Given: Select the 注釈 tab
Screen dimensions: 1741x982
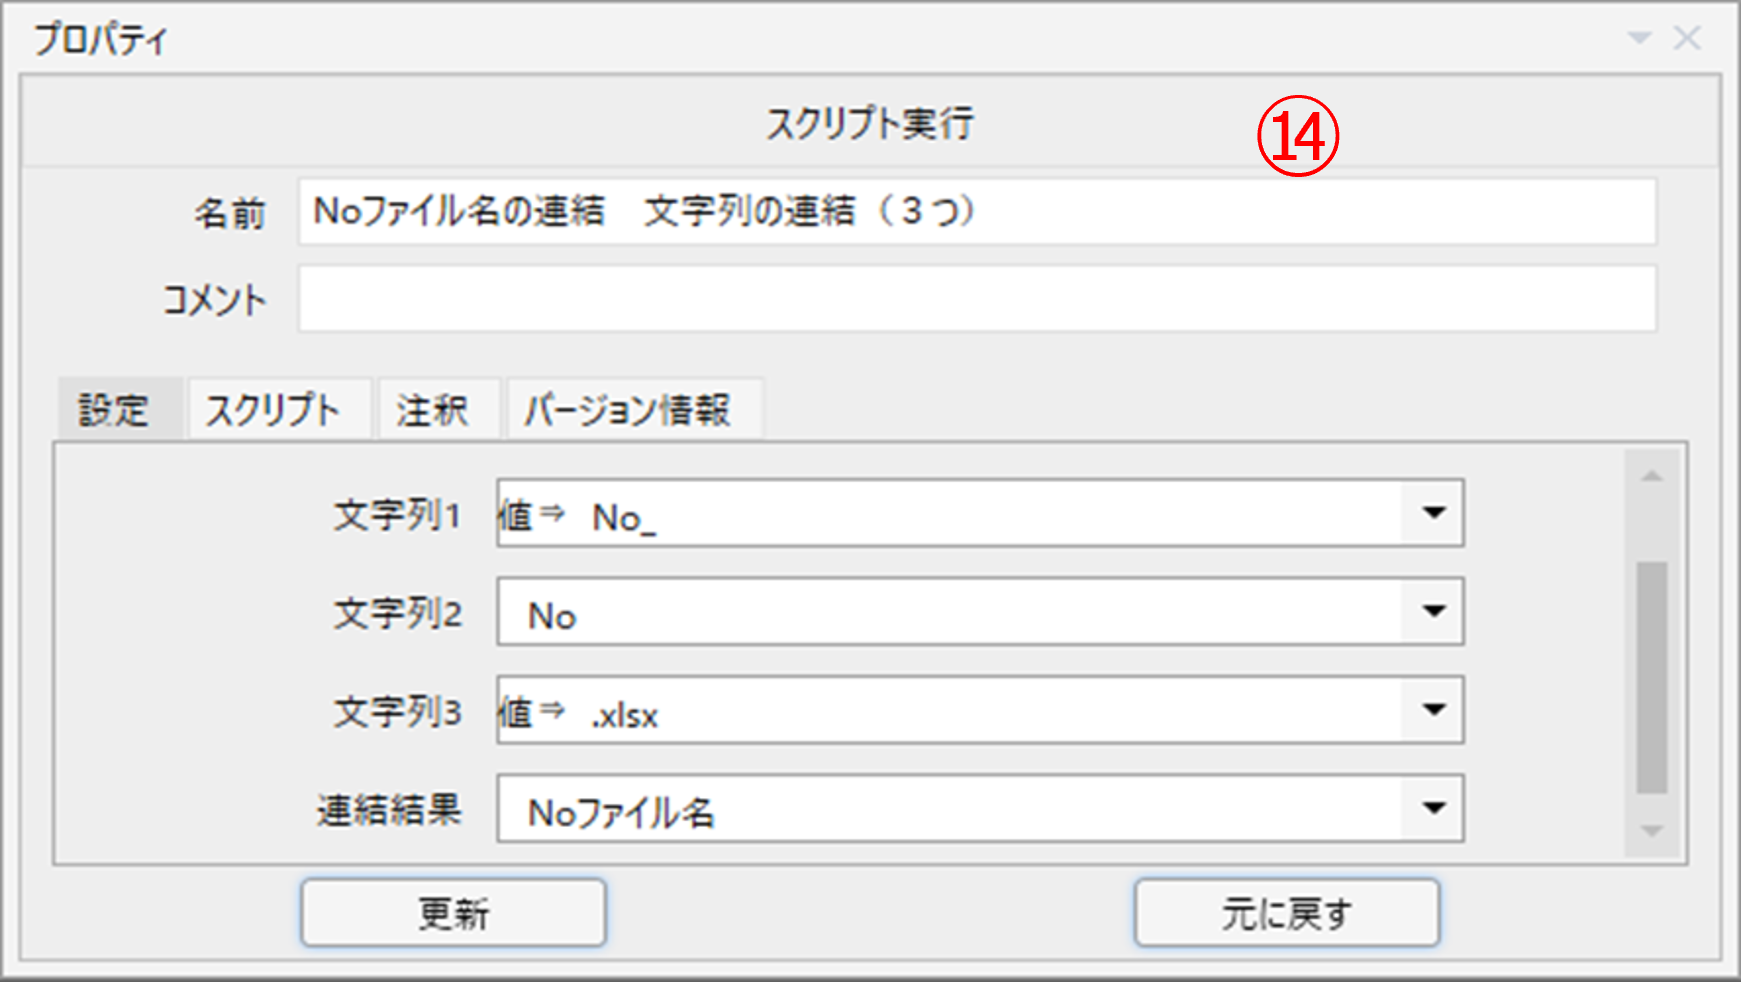Looking at the screenshot, I should click(432, 410).
